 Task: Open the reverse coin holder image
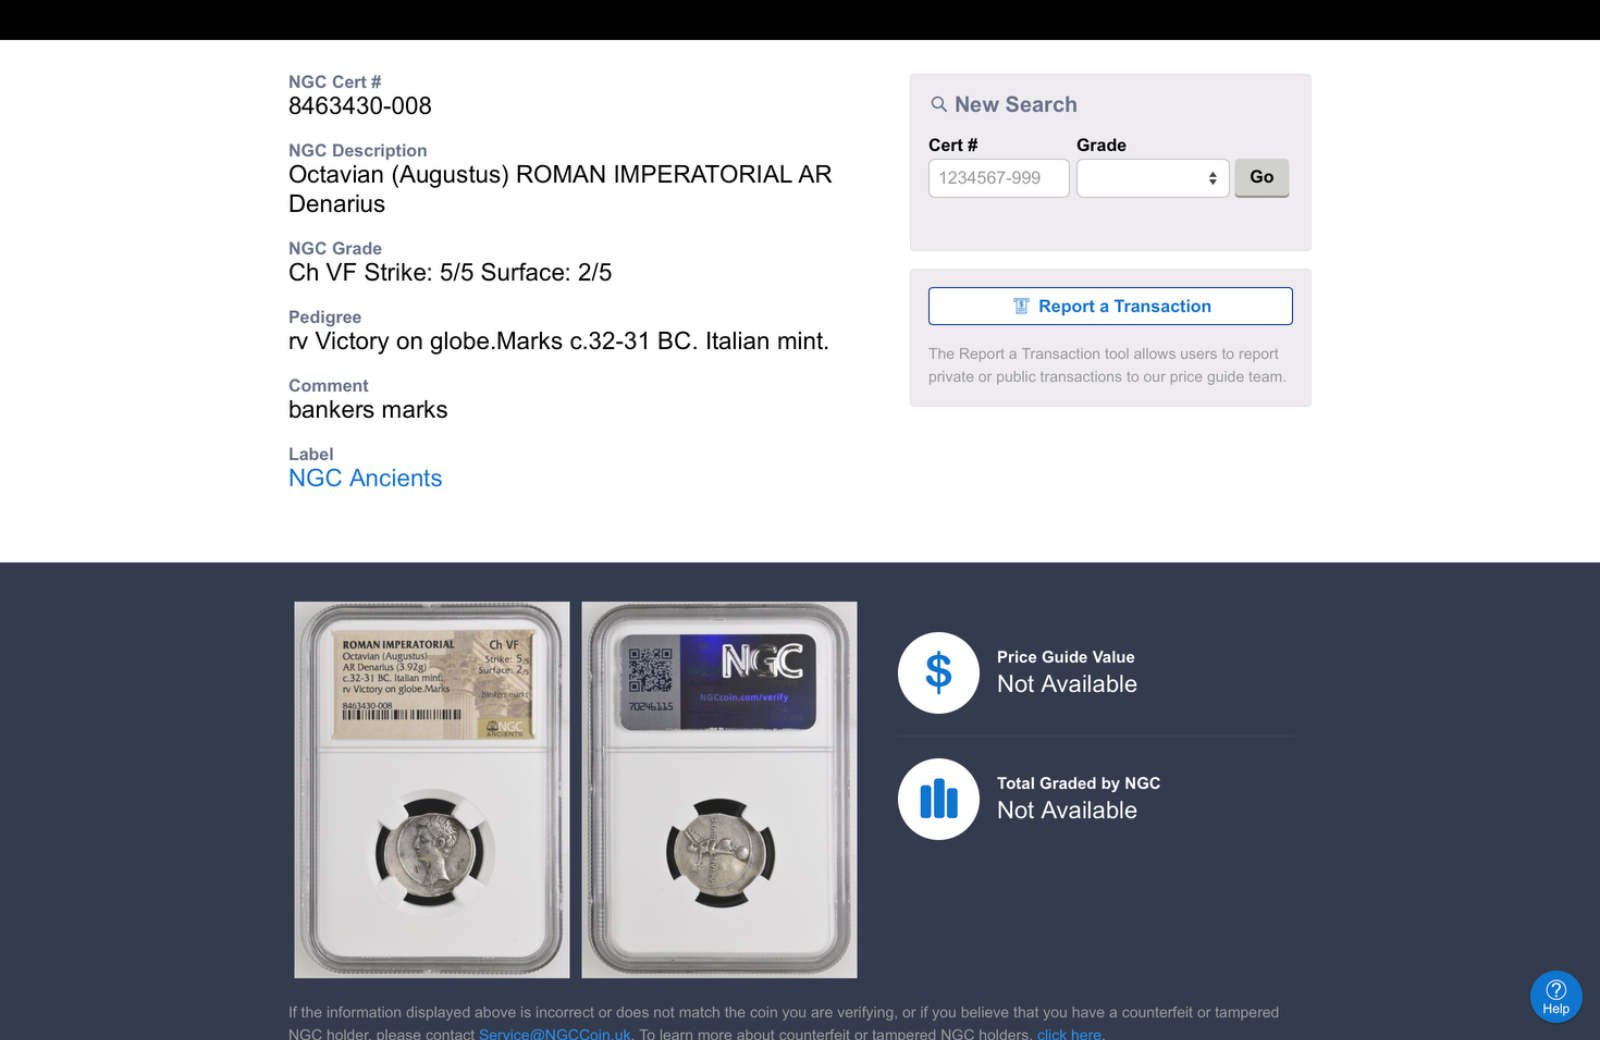[719, 790]
